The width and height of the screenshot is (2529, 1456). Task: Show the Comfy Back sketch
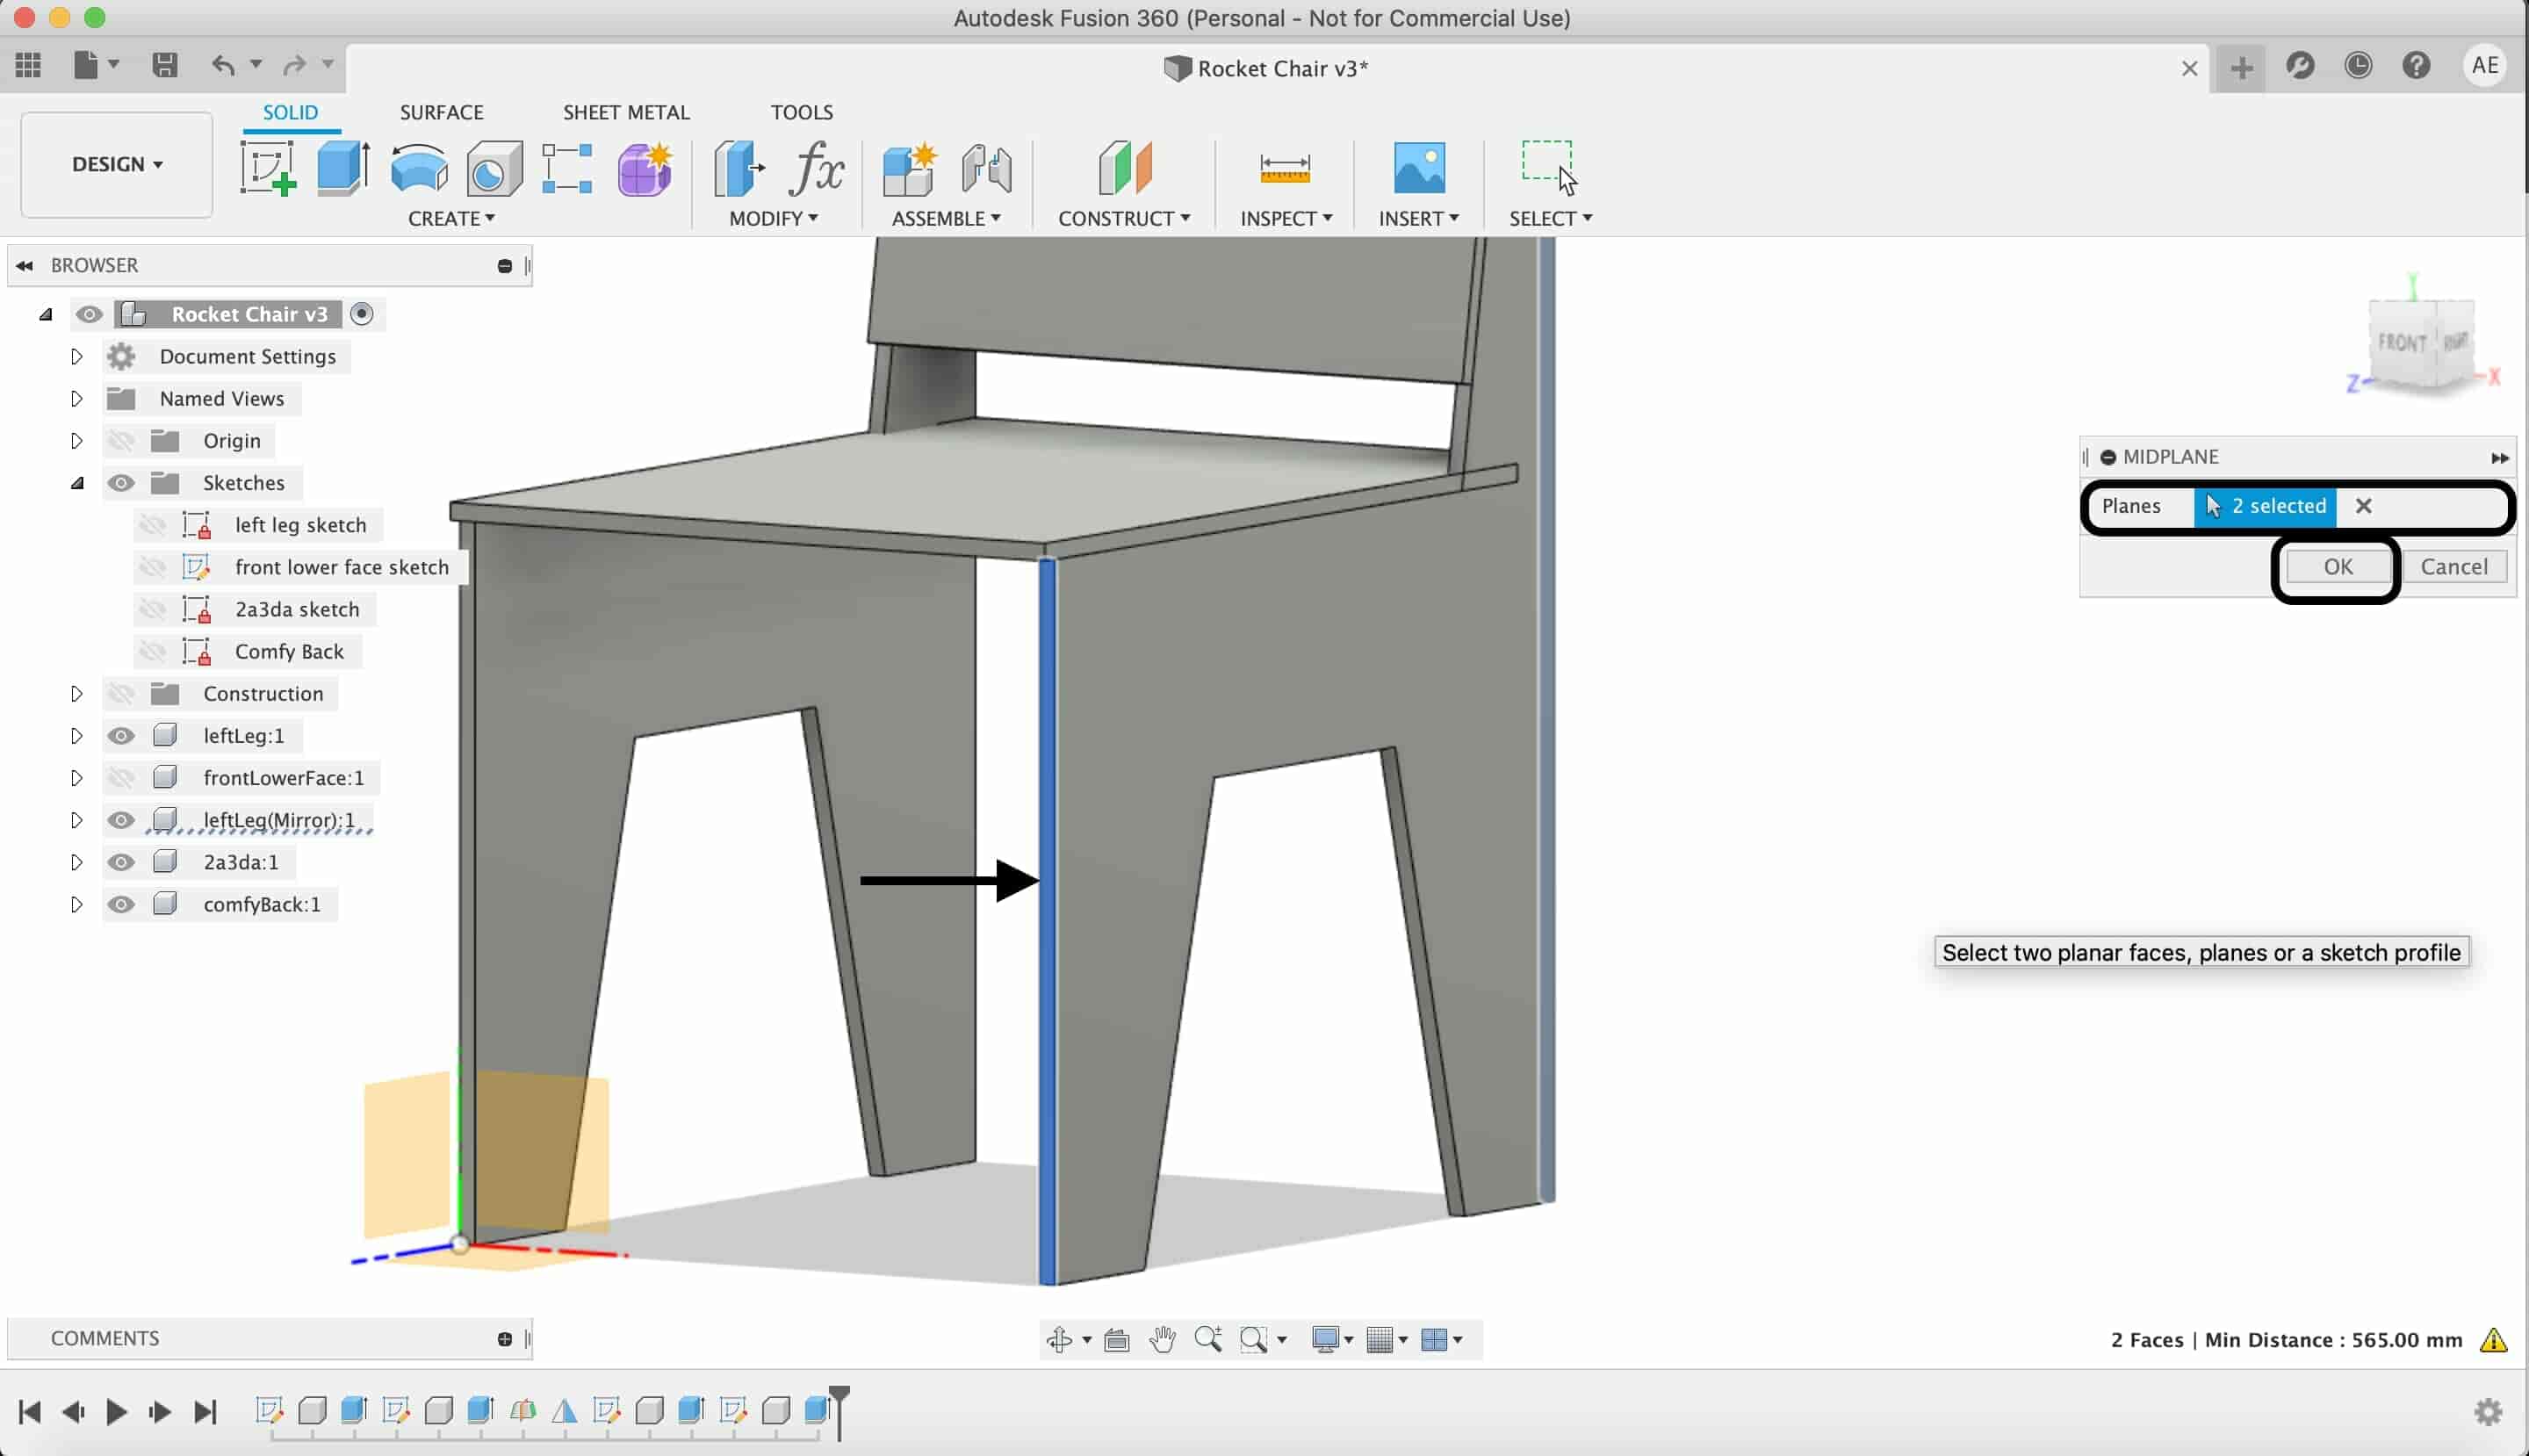(153, 652)
